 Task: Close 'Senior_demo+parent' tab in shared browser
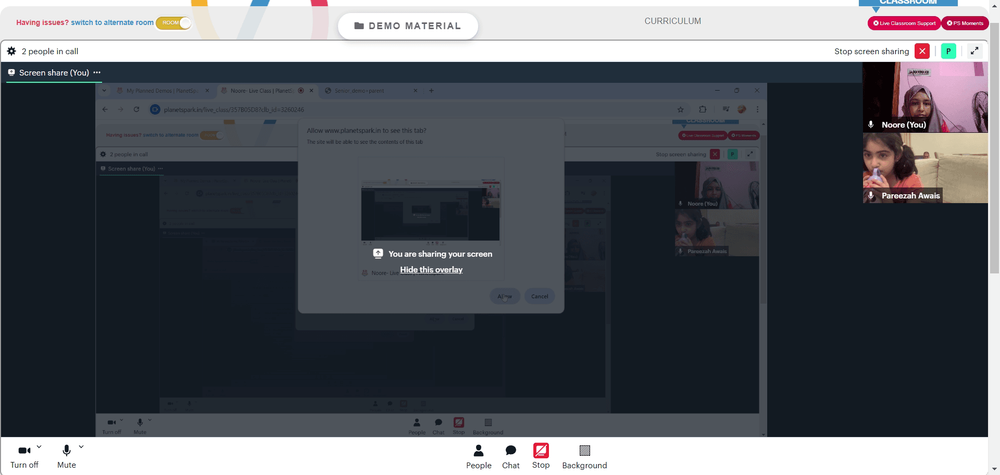coord(415,91)
